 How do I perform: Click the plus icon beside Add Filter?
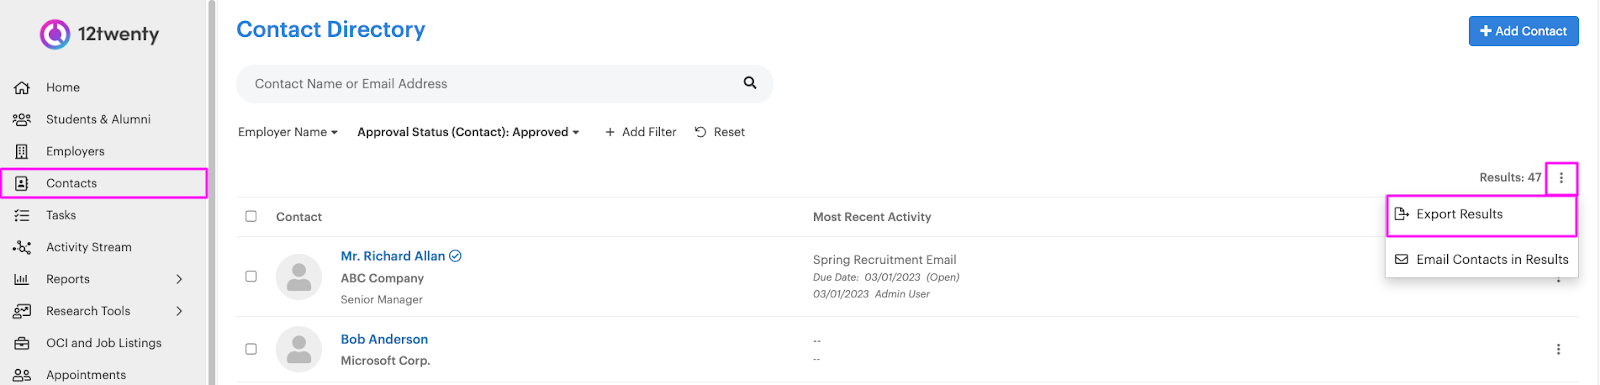tap(610, 132)
